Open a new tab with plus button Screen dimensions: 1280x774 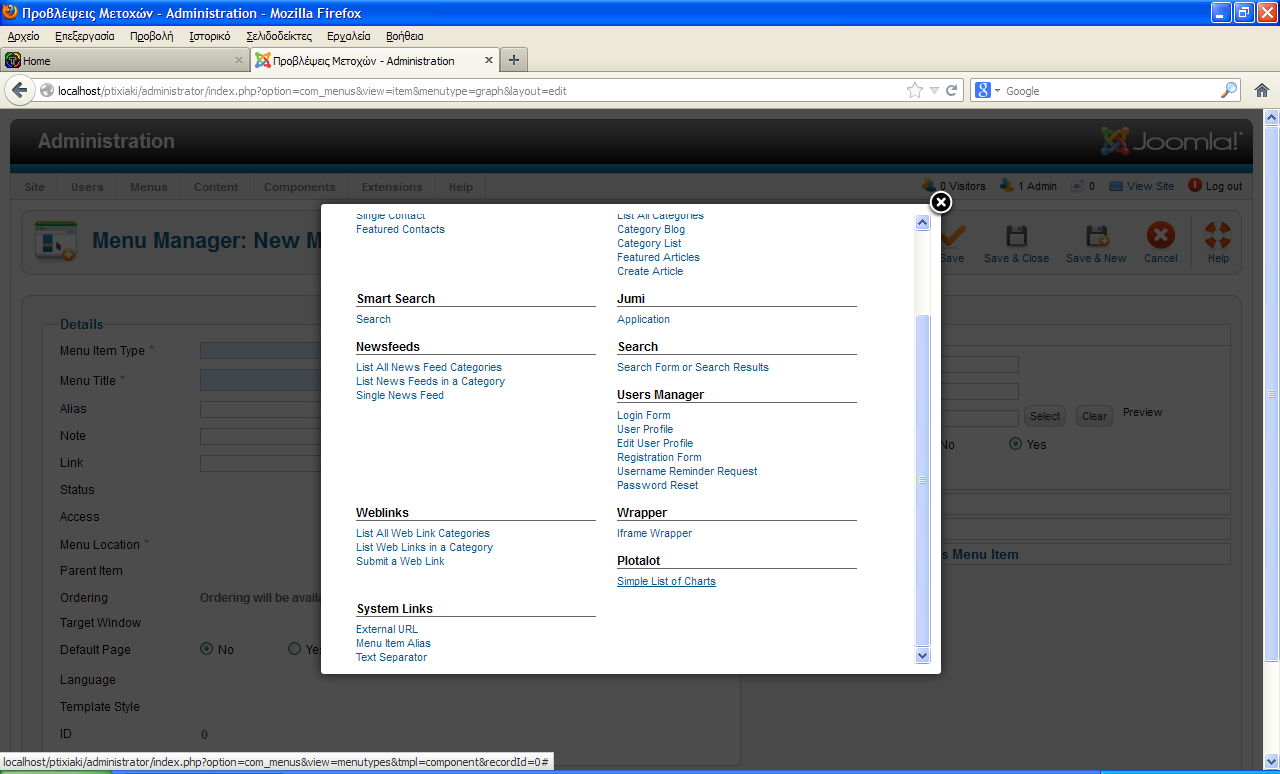click(x=514, y=60)
